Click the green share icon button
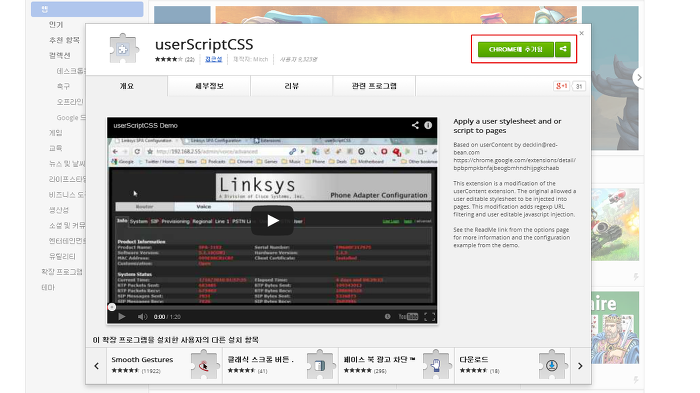This screenshot has width=700, height=393. (x=563, y=49)
